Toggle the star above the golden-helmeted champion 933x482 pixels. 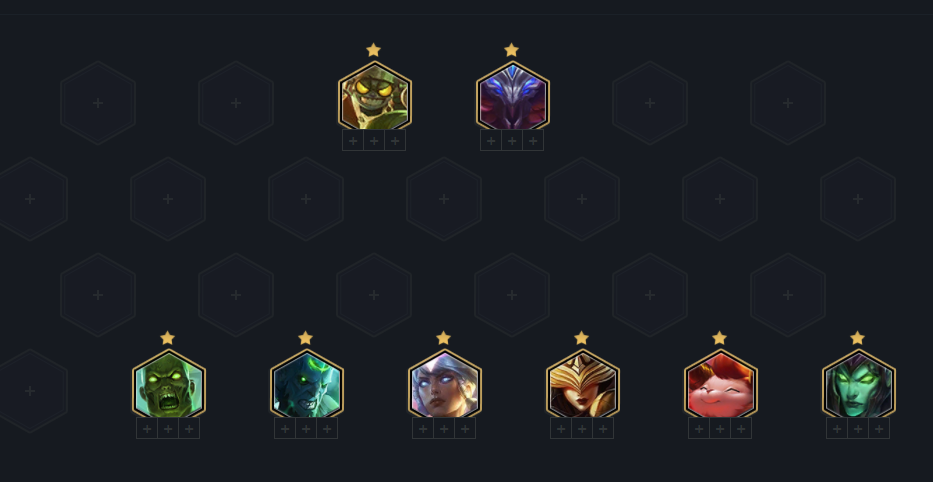point(581,338)
